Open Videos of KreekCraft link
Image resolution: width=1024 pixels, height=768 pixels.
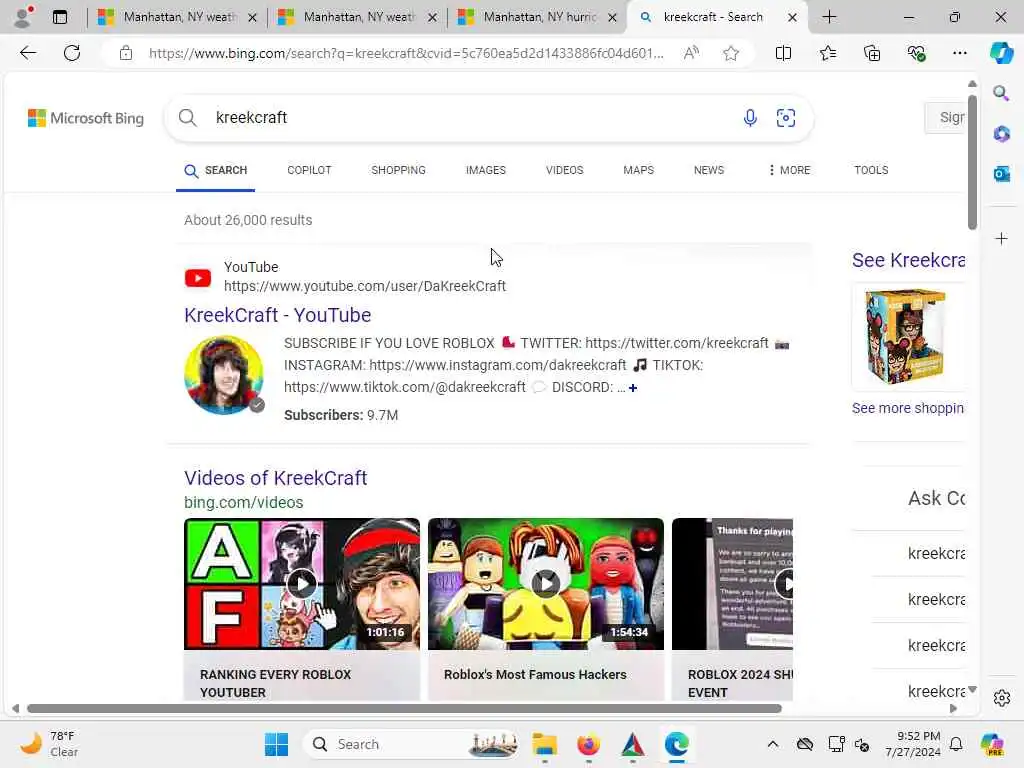tap(276, 478)
